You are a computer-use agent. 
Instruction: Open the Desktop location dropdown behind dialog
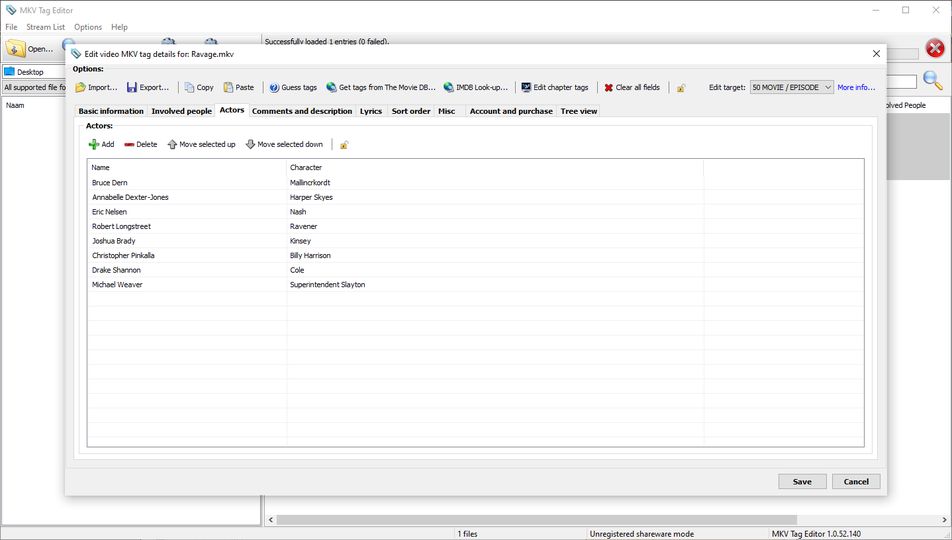[34, 72]
